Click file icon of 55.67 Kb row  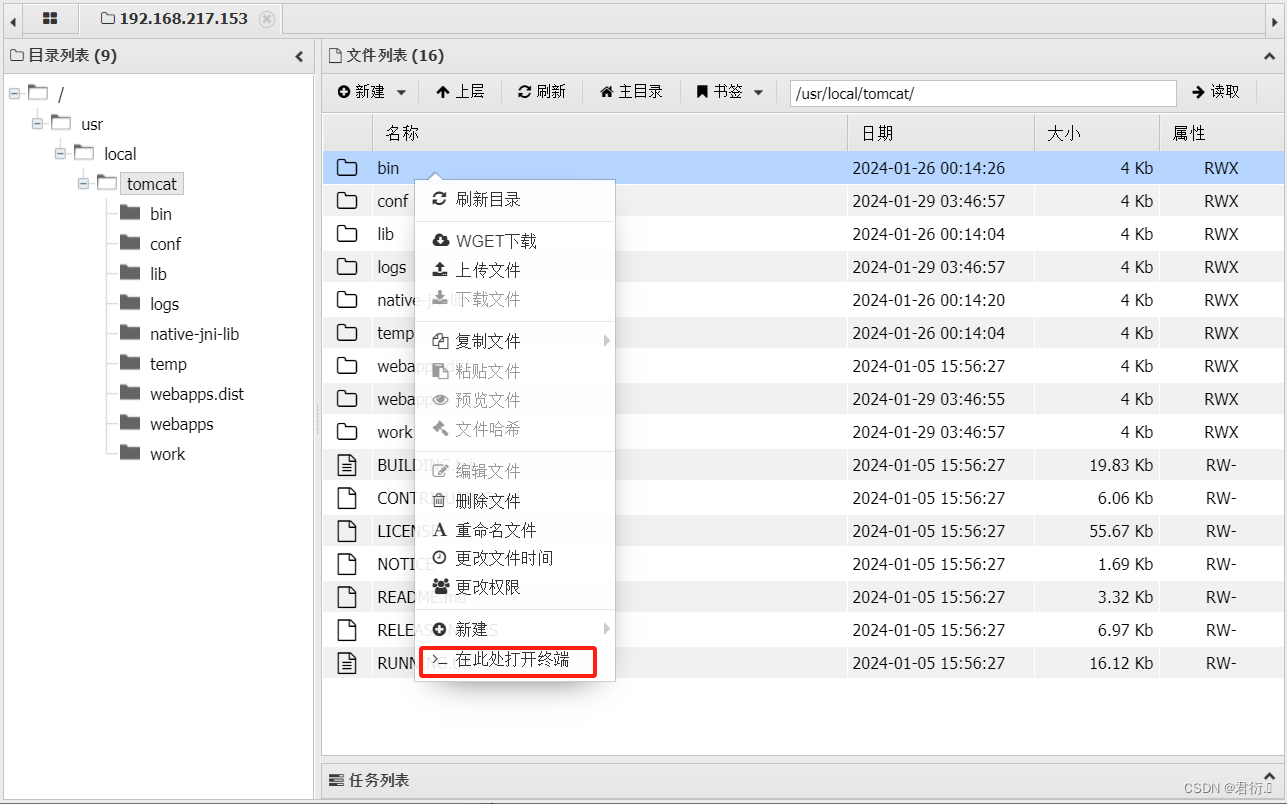(347, 531)
